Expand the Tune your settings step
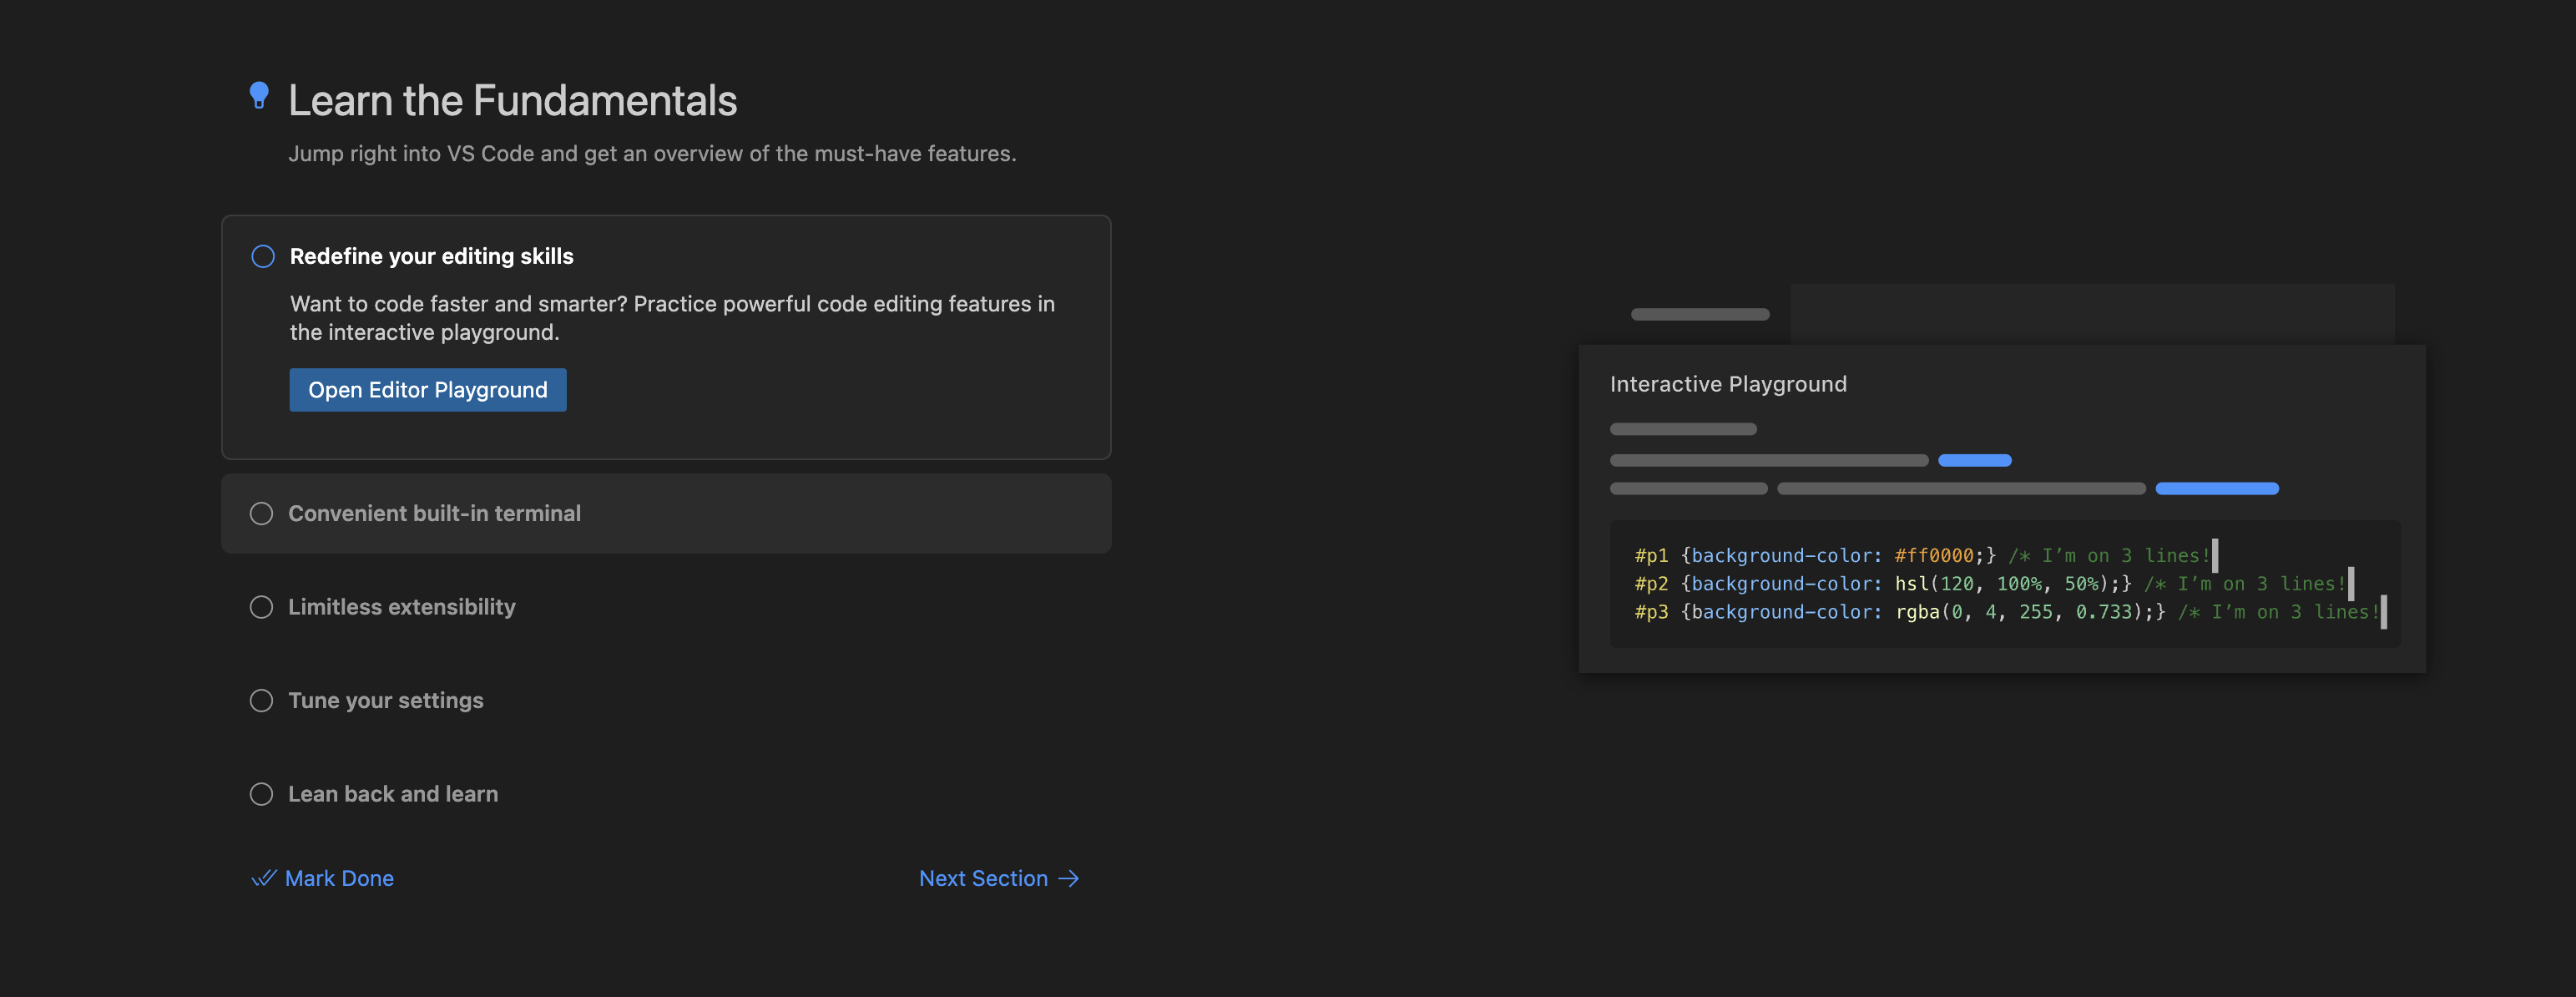 coord(386,700)
